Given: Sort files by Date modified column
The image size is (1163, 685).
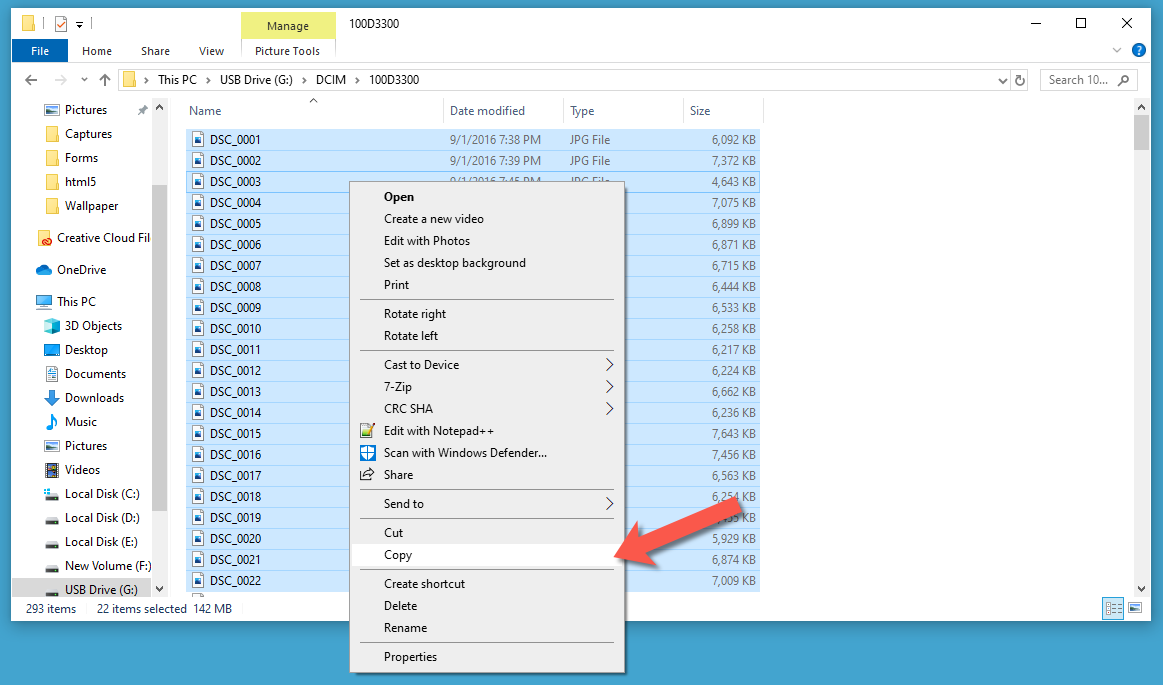Looking at the screenshot, I should 487,111.
